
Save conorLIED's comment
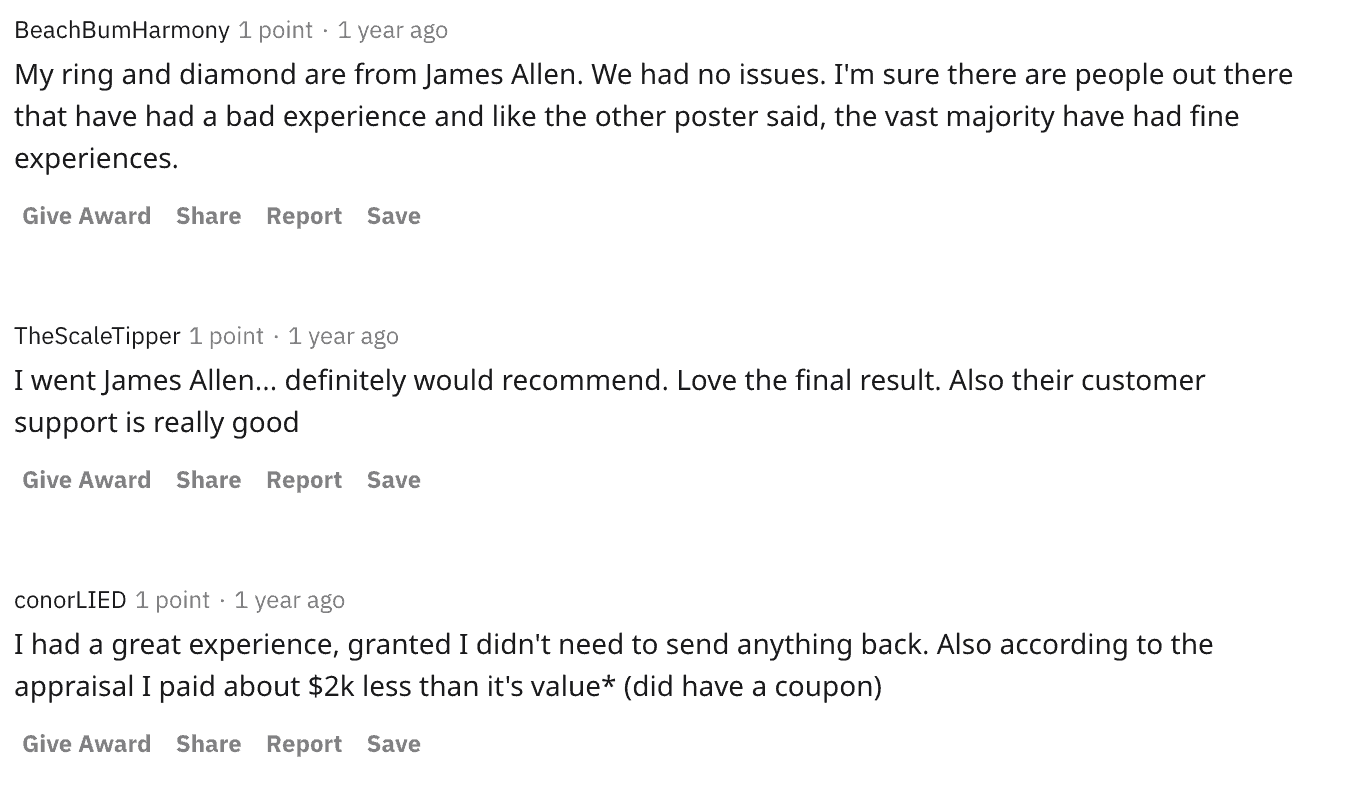coord(393,744)
